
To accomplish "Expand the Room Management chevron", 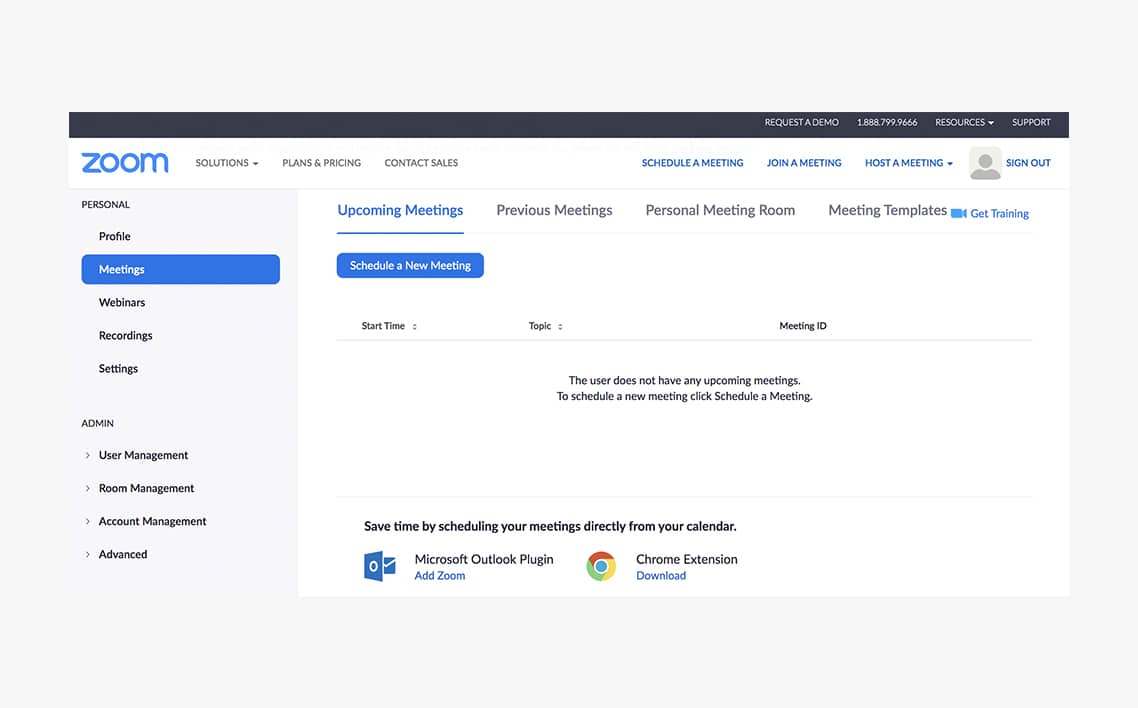I will pos(88,488).
